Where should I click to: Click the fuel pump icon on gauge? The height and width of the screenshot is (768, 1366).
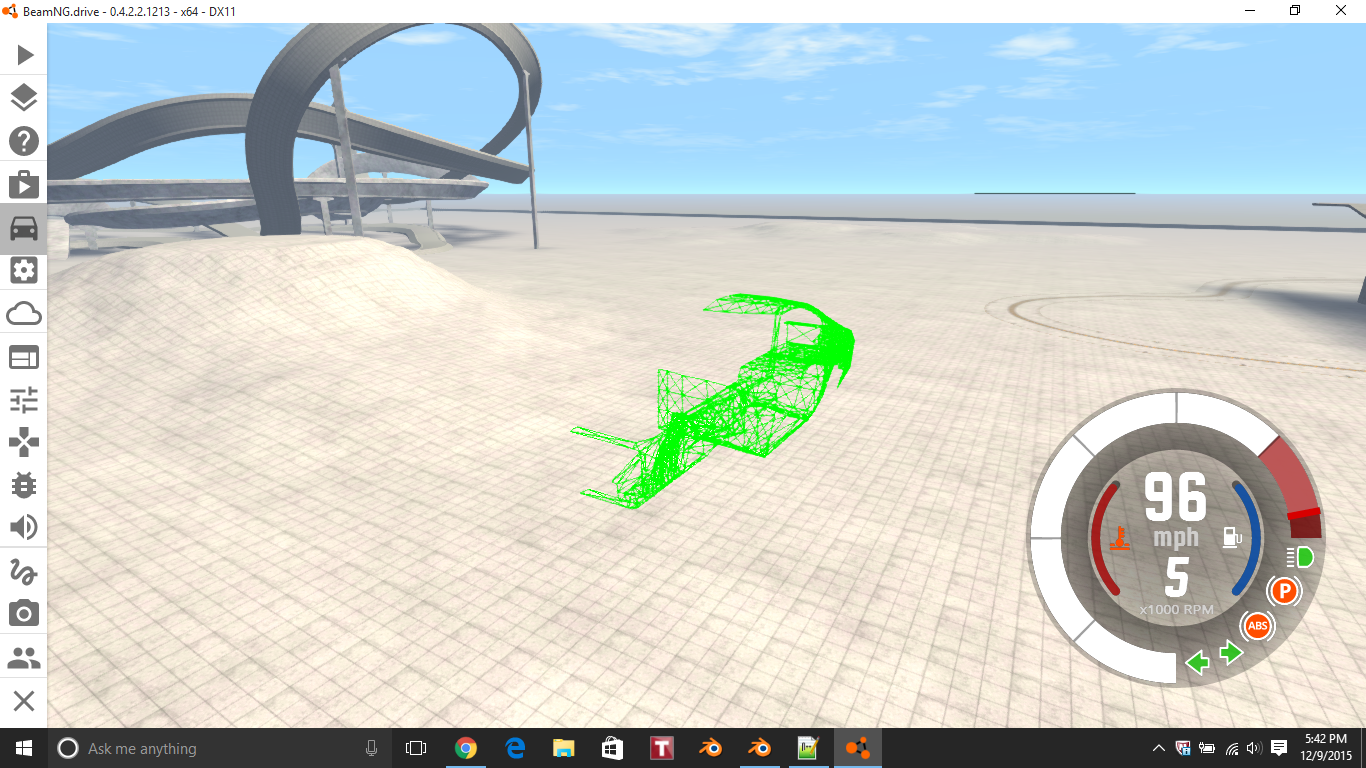click(1233, 537)
